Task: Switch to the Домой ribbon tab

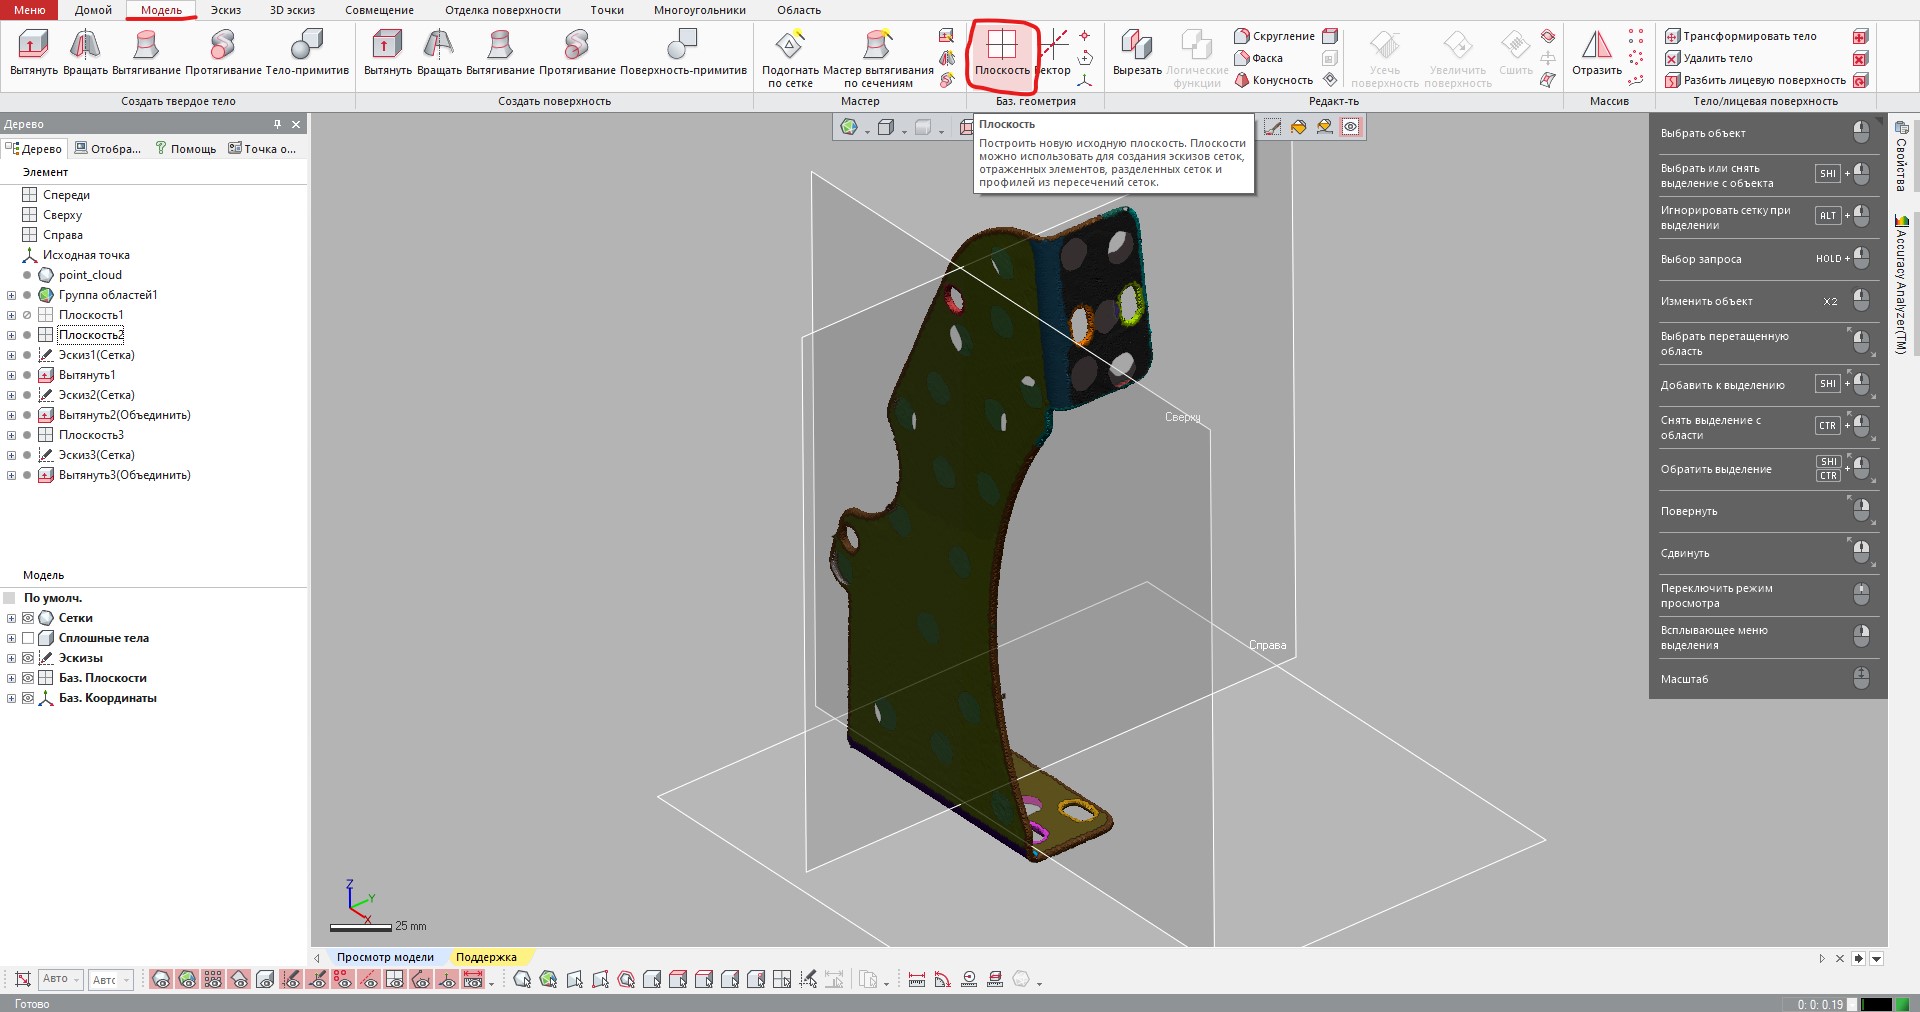Action: click(93, 10)
